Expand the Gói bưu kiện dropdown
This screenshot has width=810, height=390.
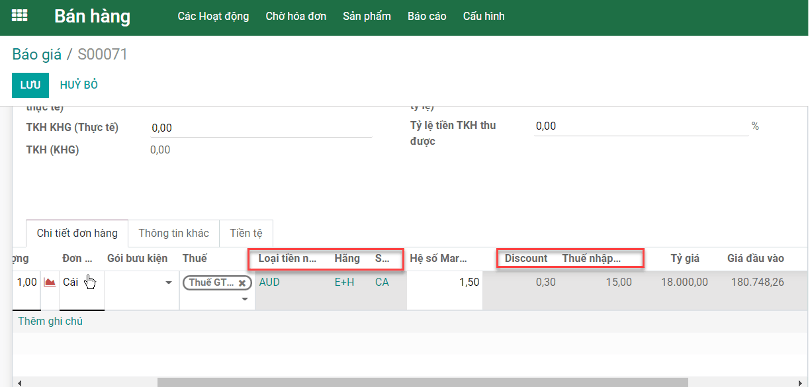168,283
